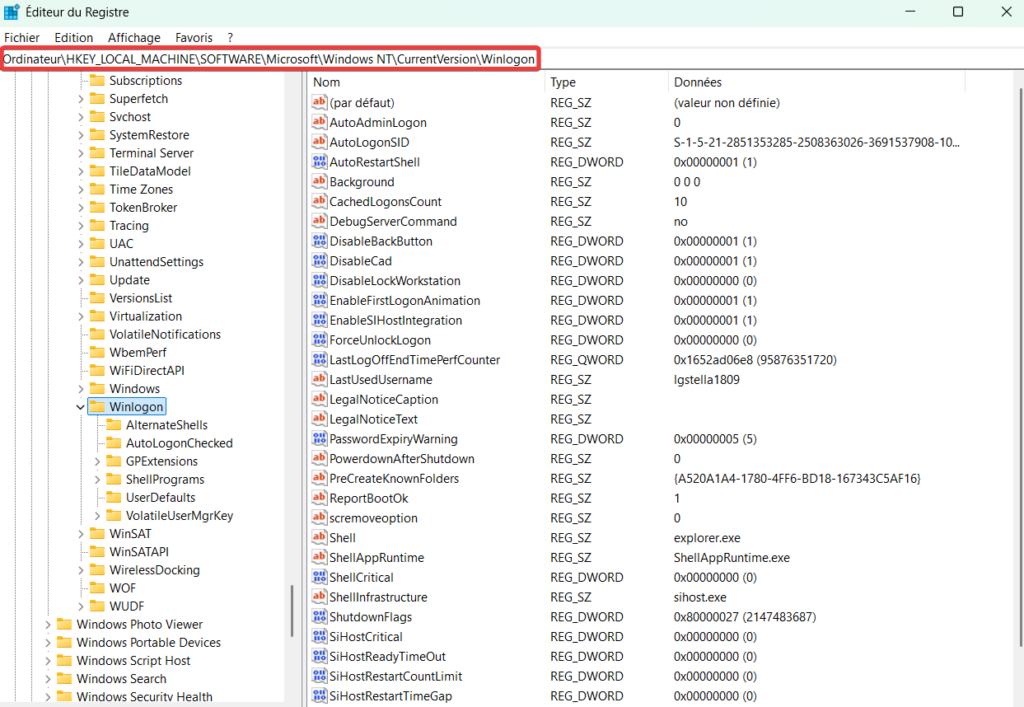Select the EnableFirstLogonAnimation value
Screen dimensions: 1024x707
[405, 300]
